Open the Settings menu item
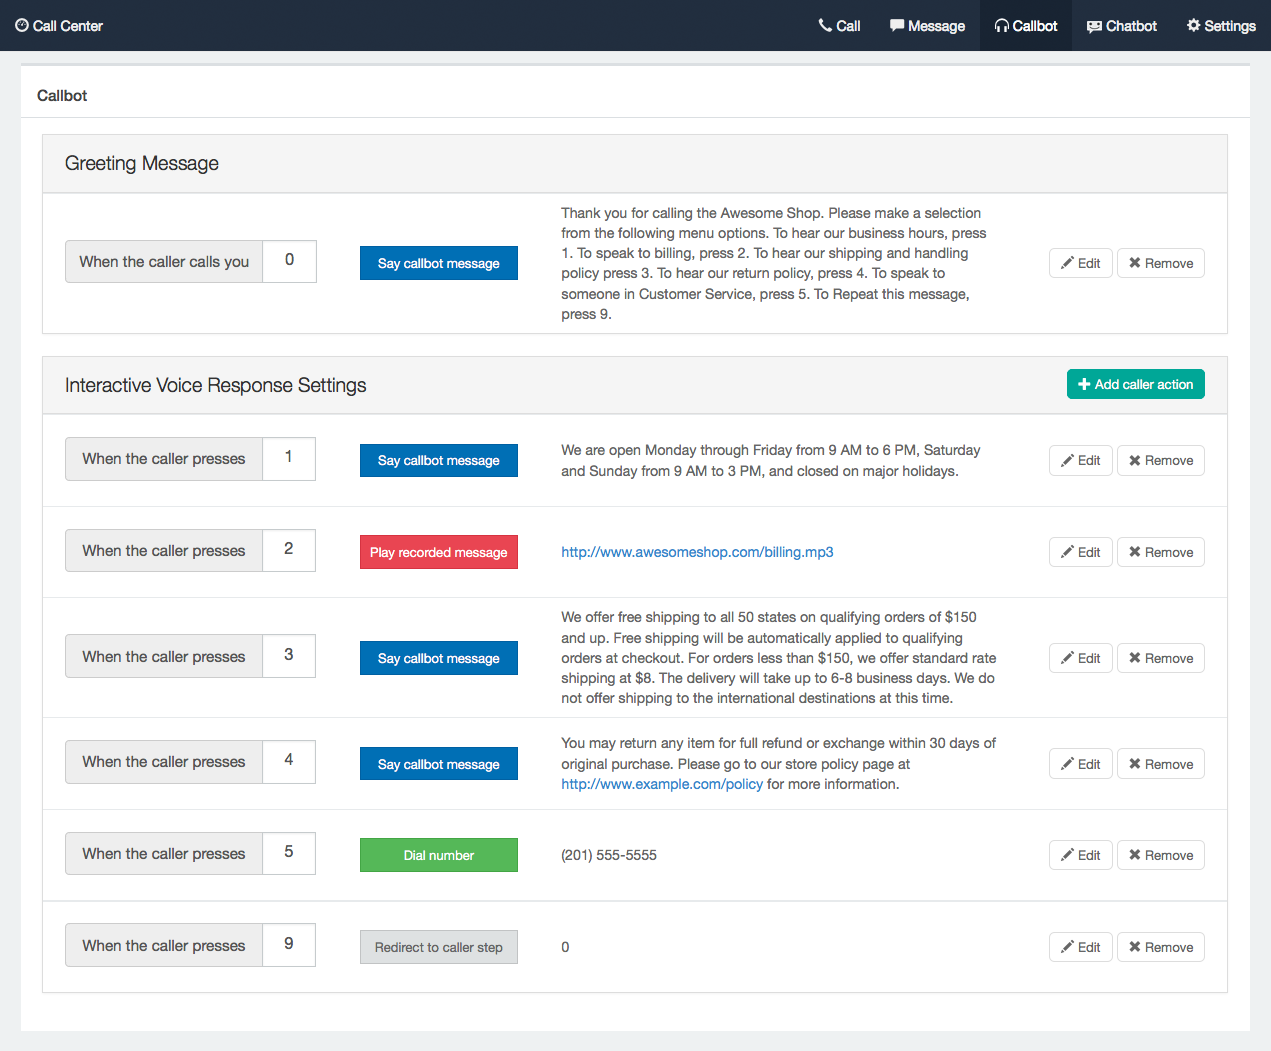Screen dimensions: 1271x1051 click(1220, 25)
